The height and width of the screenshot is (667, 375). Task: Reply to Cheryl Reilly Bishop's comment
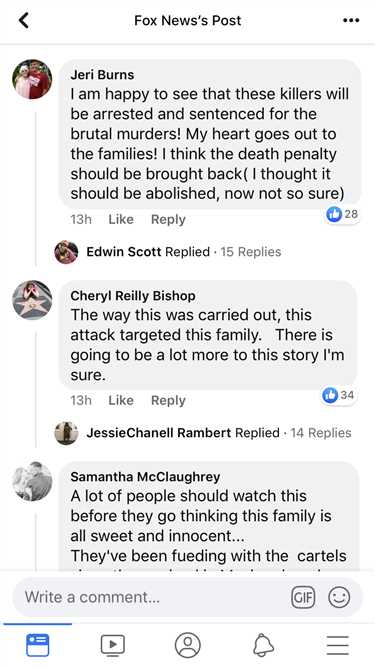click(168, 400)
